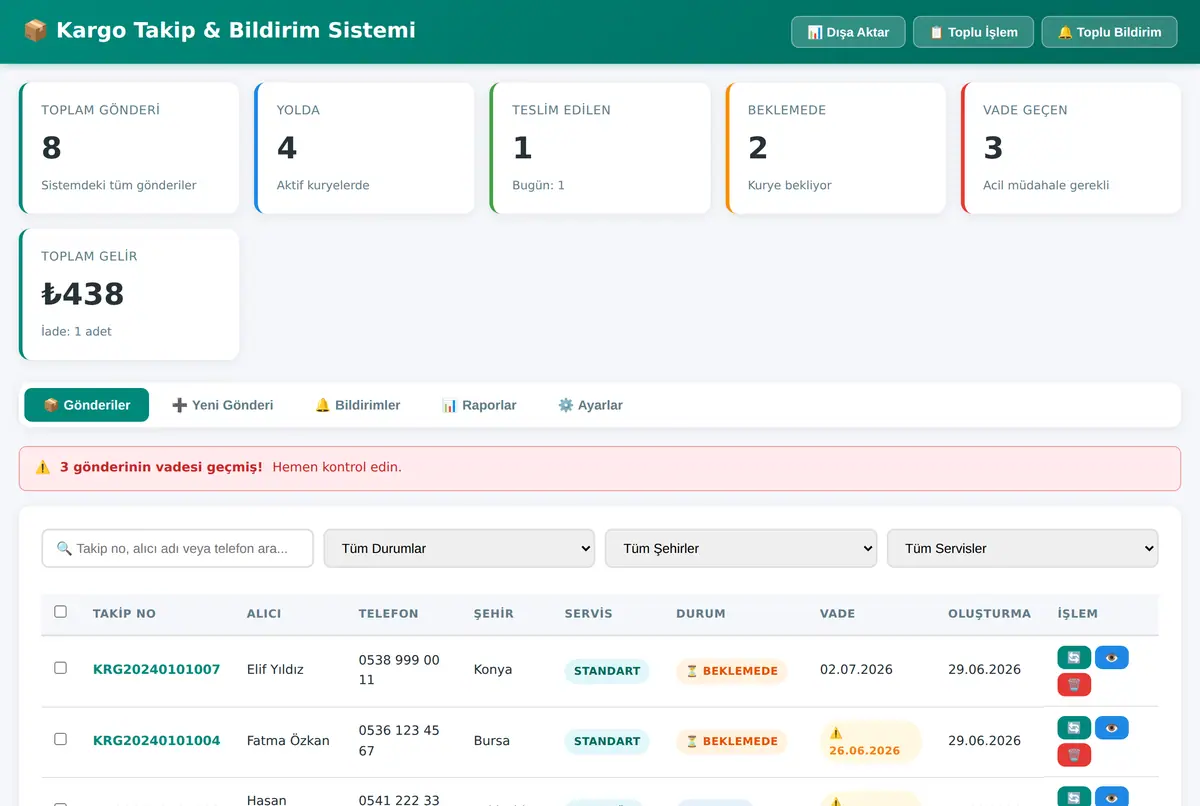Screen dimensions: 1200x806
Task: Click the Toplam Gönderi summary card
Action: click(x=129, y=148)
